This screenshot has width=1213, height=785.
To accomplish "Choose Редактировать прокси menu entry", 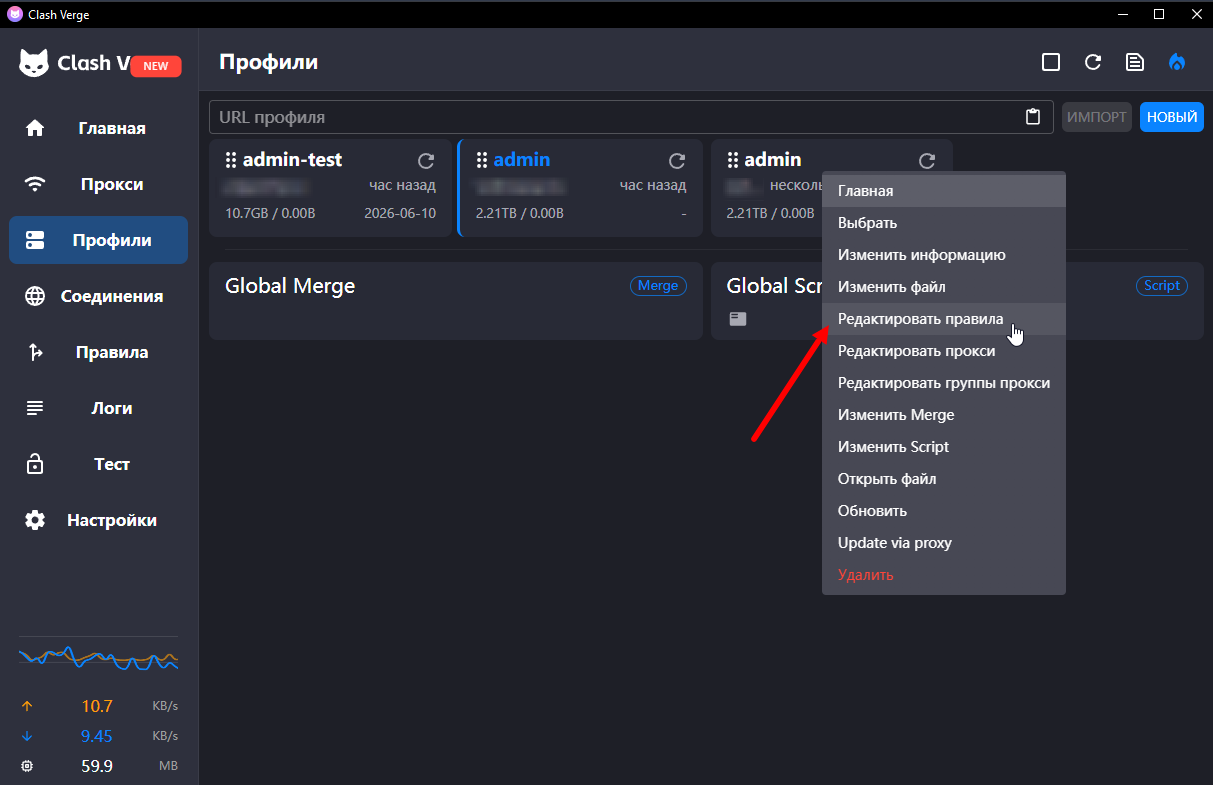I will pyautogui.click(x=944, y=351).
